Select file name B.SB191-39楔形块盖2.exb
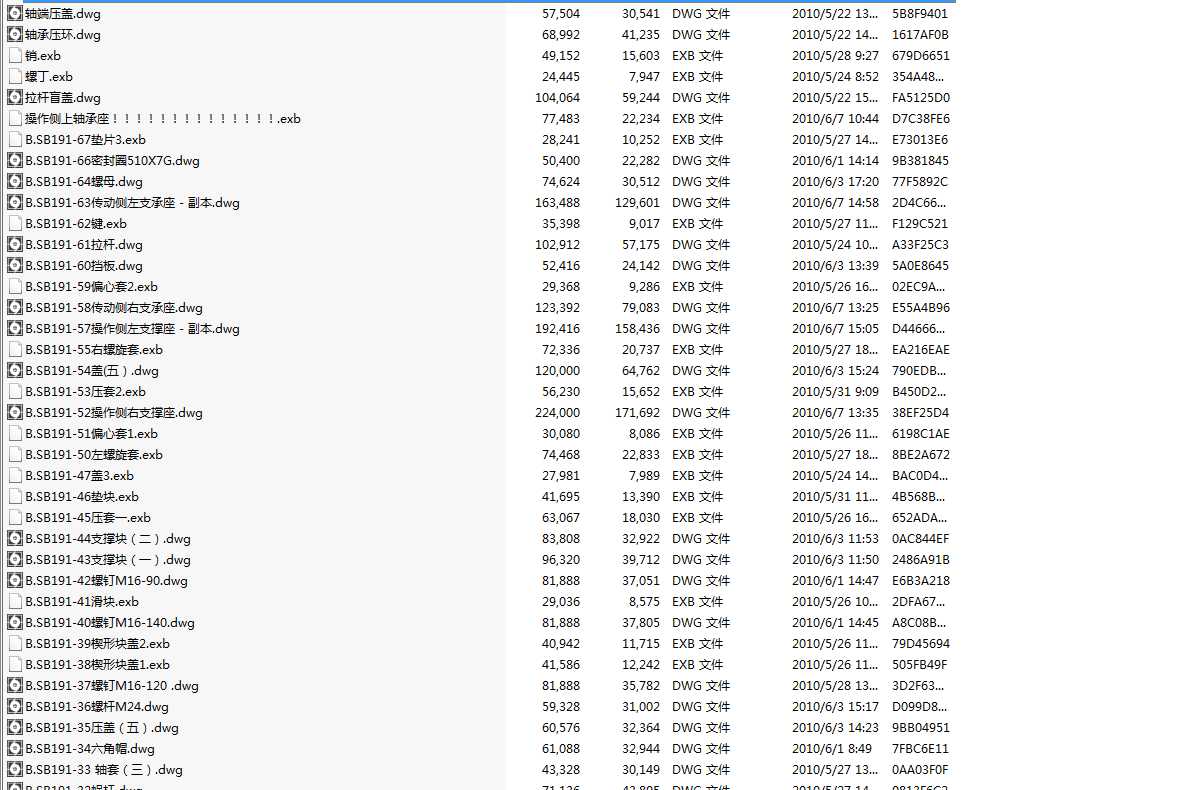Image resolution: width=1203 pixels, height=790 pixels. coord(97,644)
